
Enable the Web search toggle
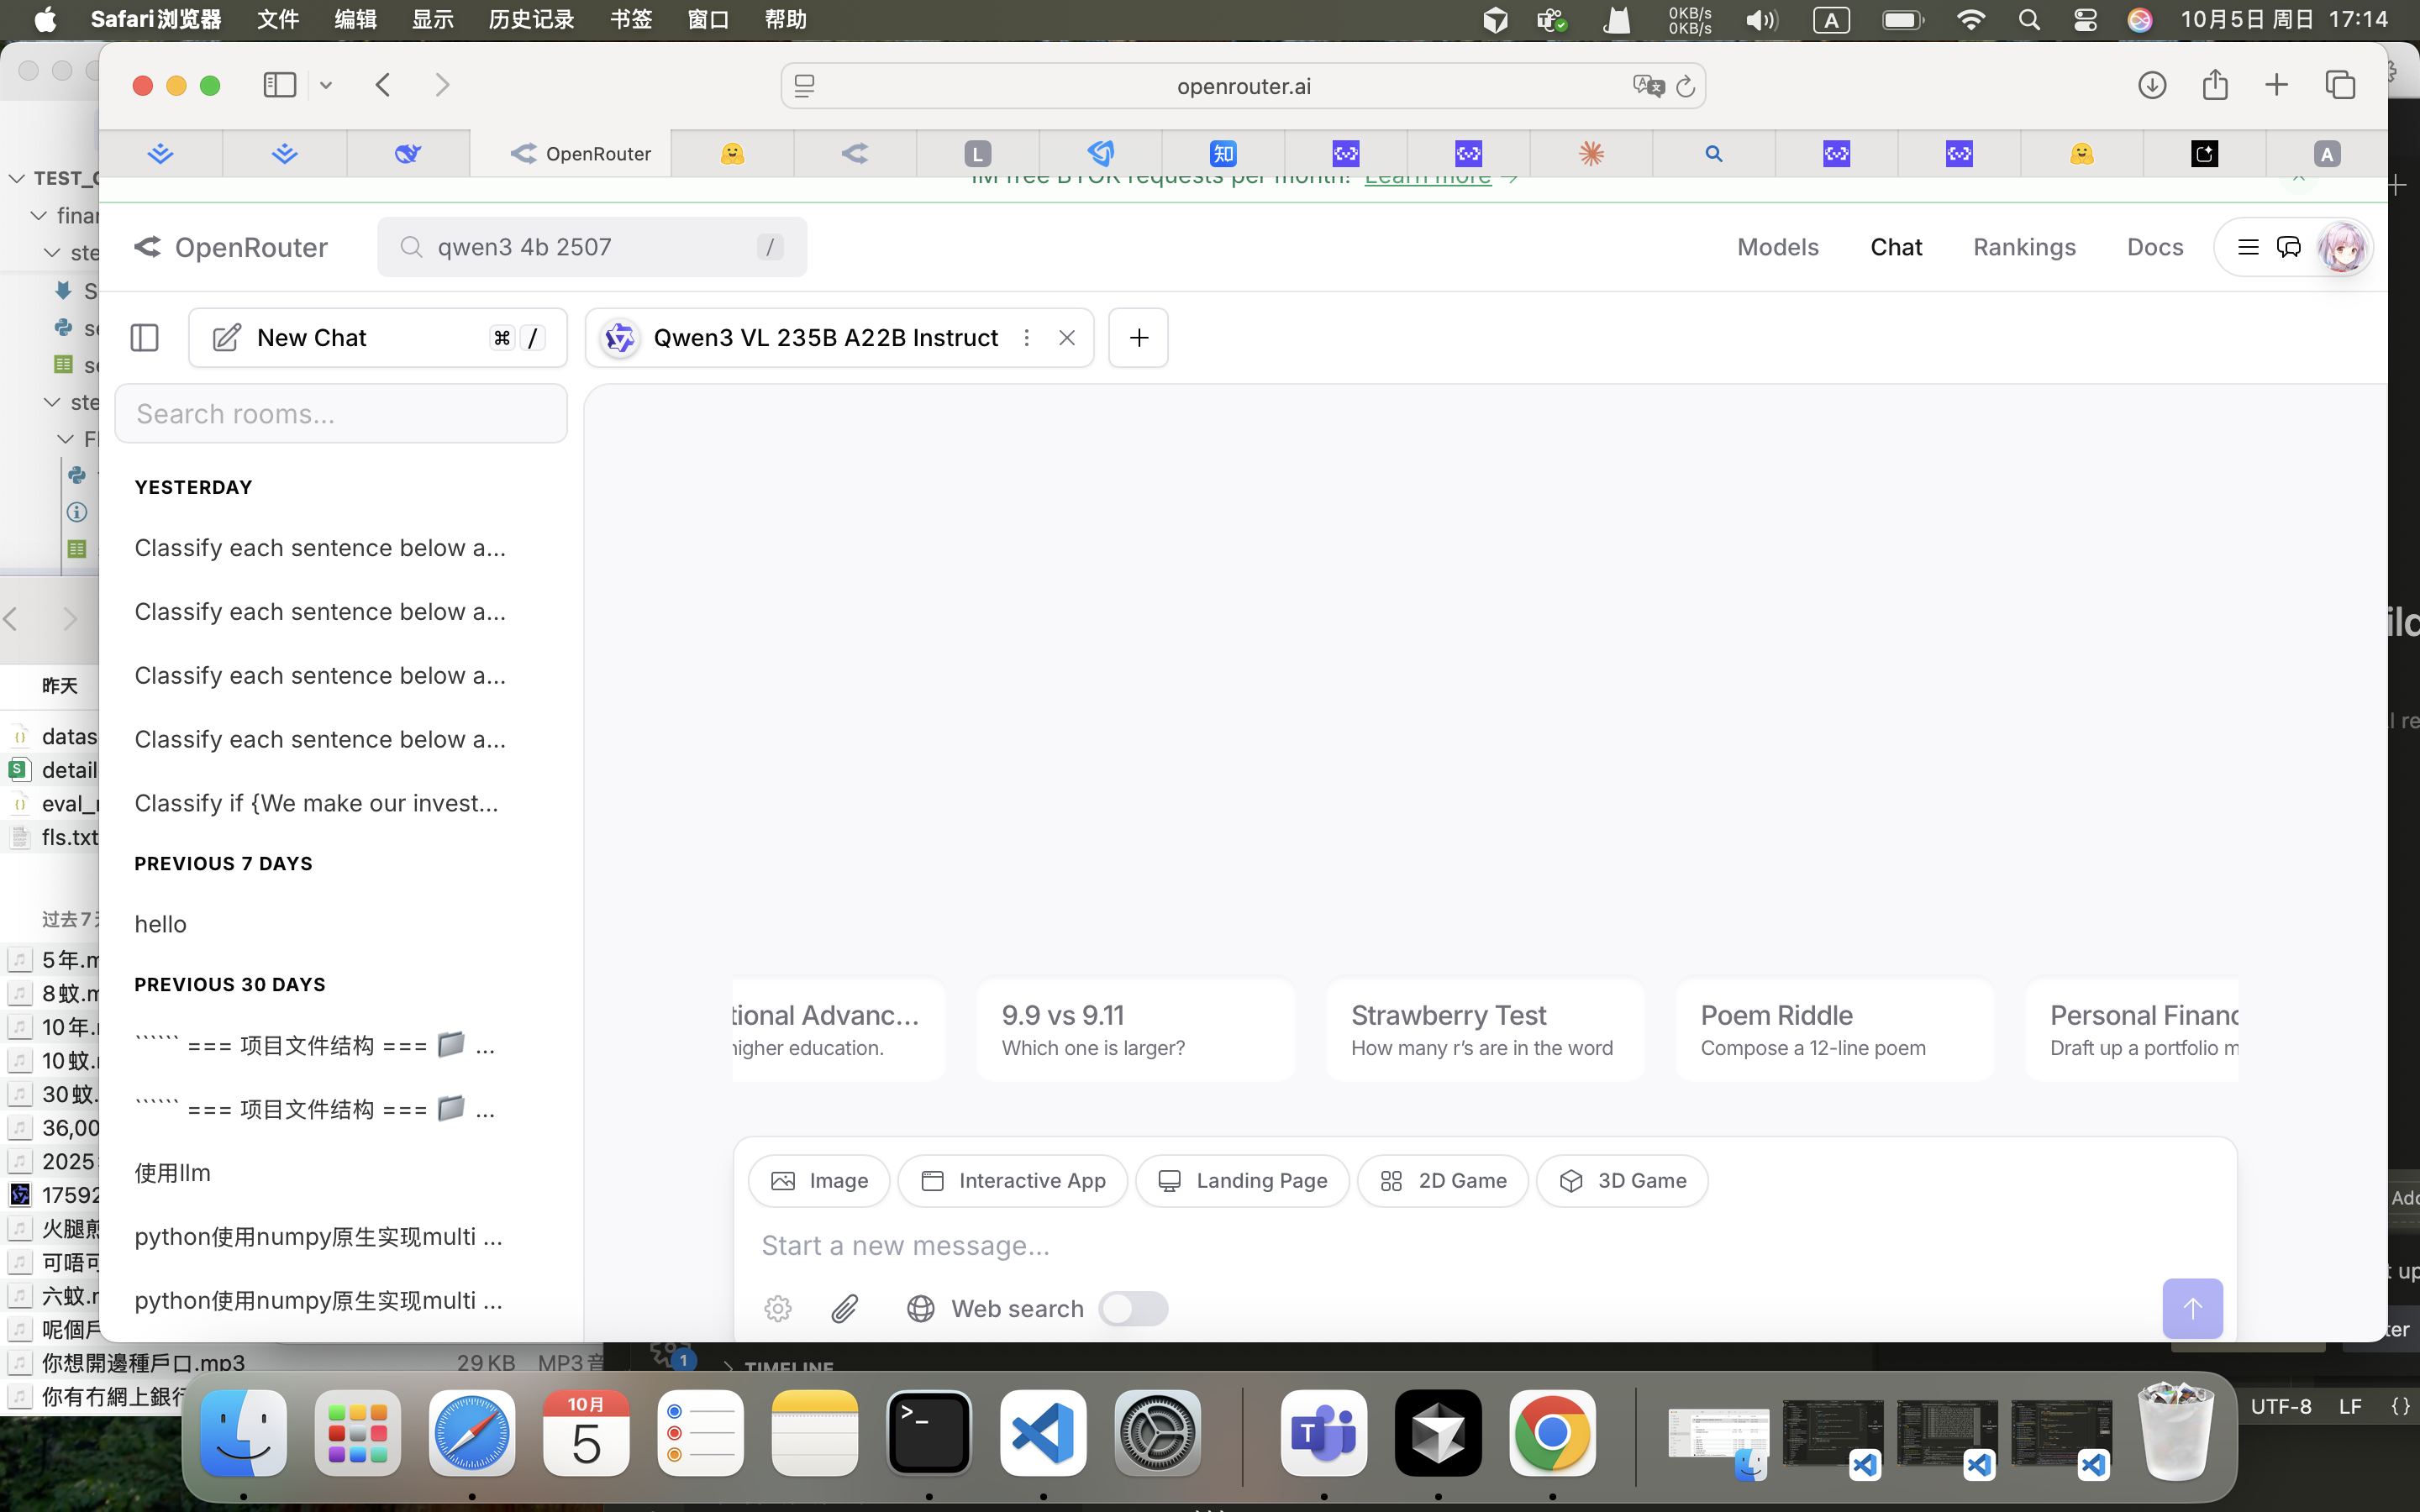click(1132, 1308)
